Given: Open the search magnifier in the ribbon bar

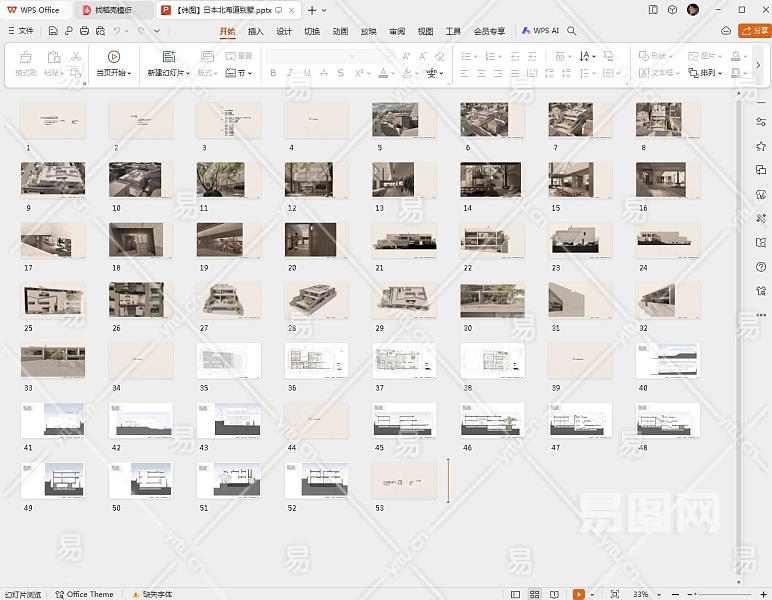Looking at the screenshot, I should (x=572, y=31).
